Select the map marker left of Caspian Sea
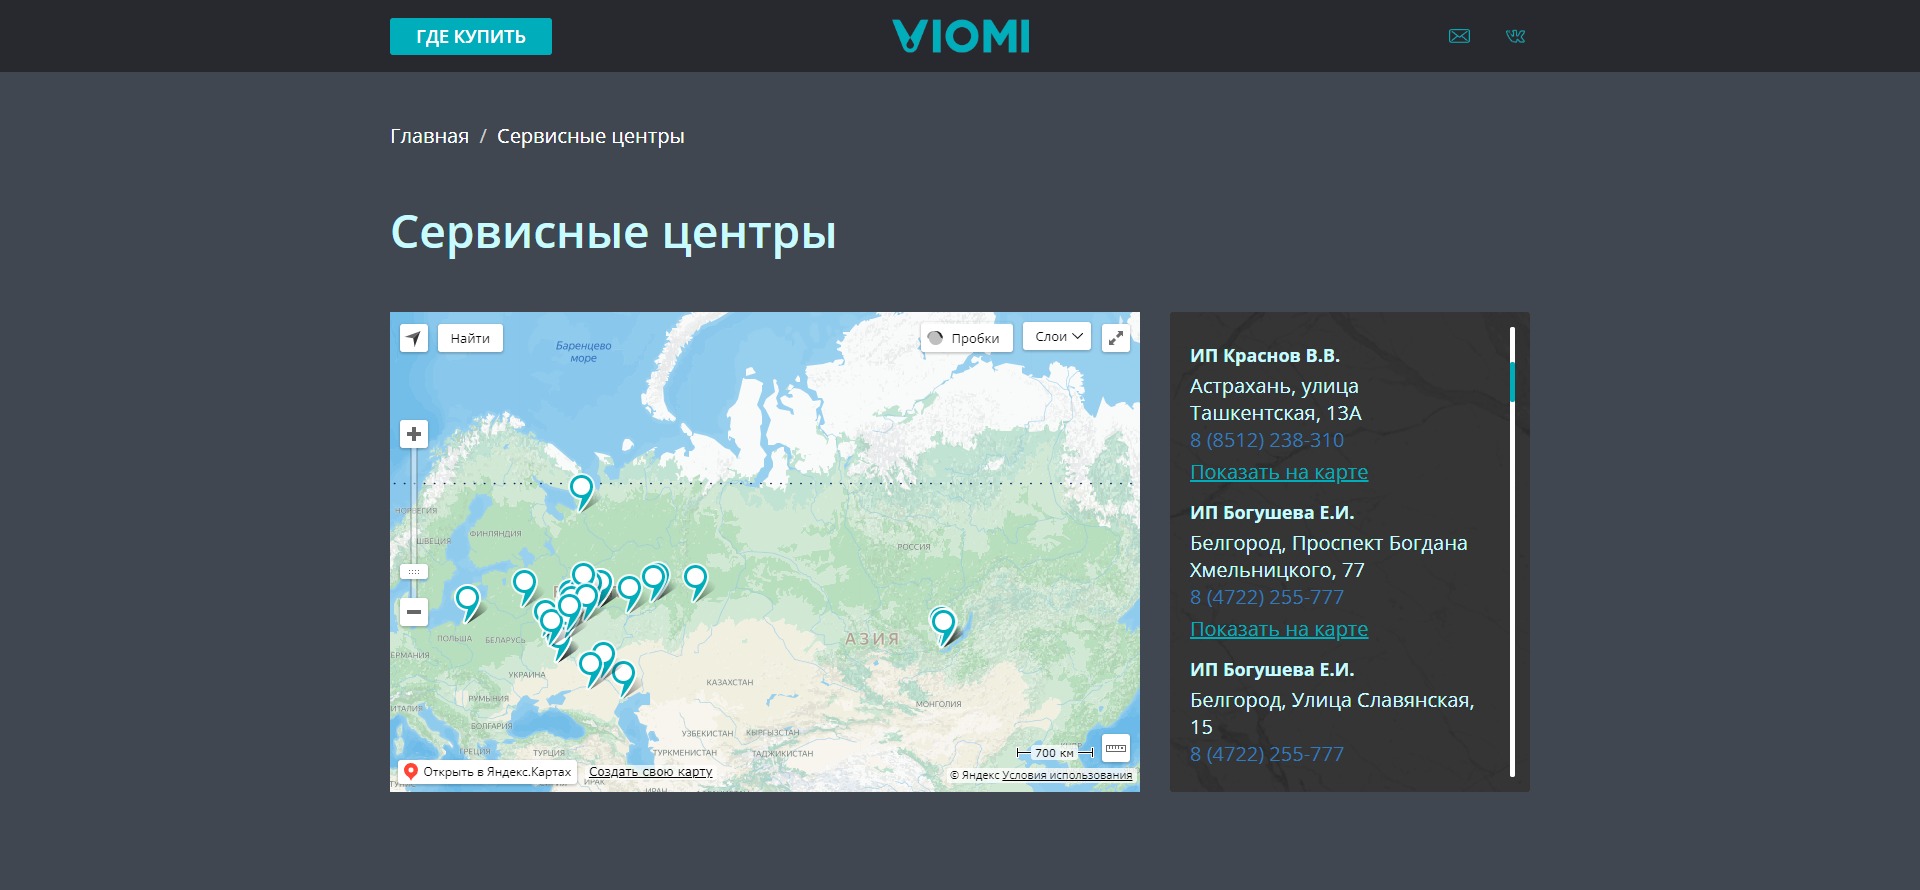The image size is (1920, 890). click(623, 676)
